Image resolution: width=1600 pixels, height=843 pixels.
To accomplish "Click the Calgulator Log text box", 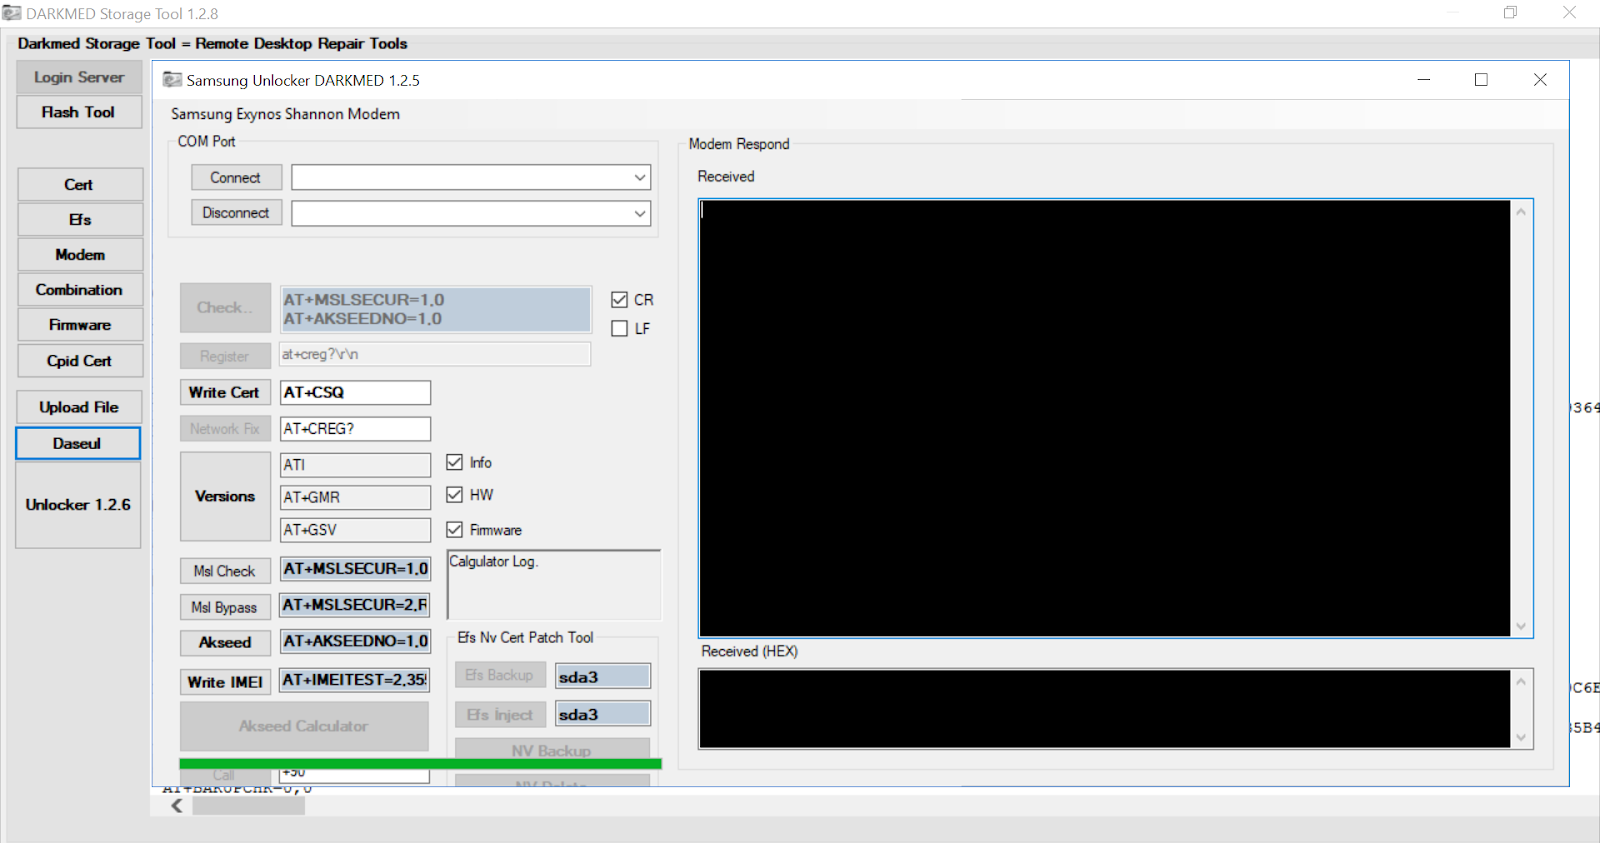I will coord(554,585).
